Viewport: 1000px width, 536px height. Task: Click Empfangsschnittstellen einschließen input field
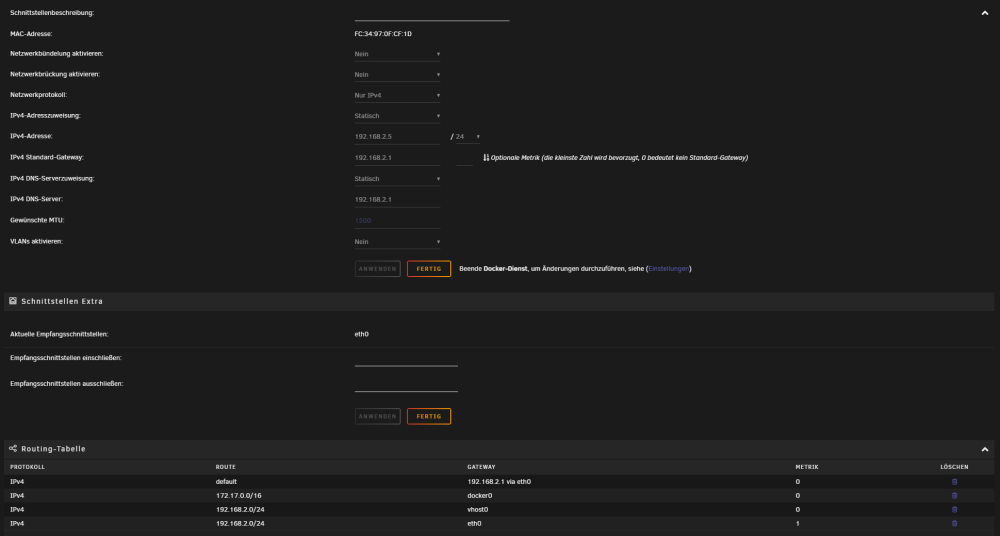pos(406,359)
